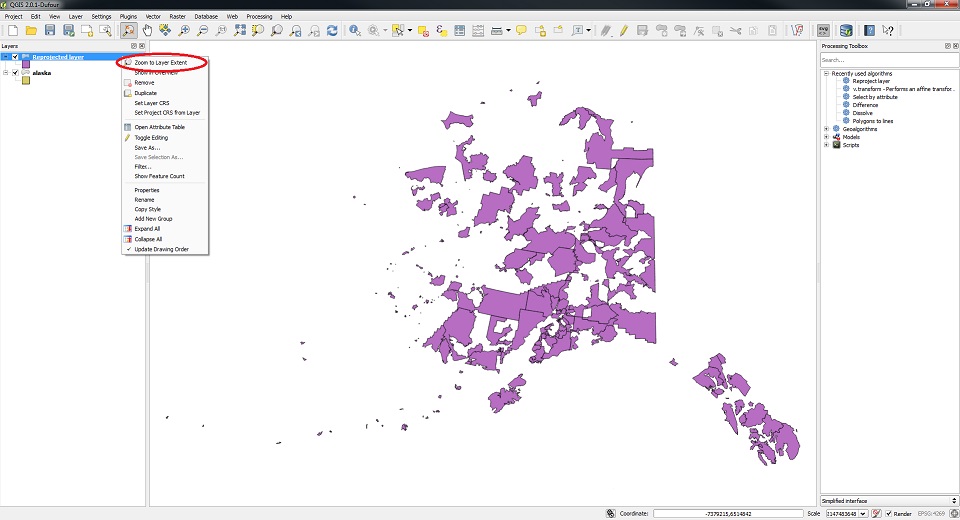The height and width of the screenshot is (520, 960).
Task: Expand the Models group in toolbox
Action: coord(826,137)
